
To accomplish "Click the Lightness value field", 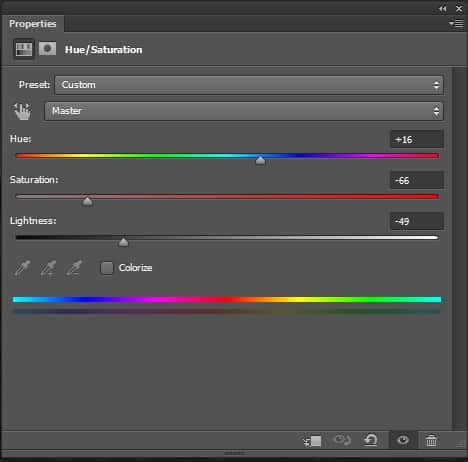I will 417,221.
